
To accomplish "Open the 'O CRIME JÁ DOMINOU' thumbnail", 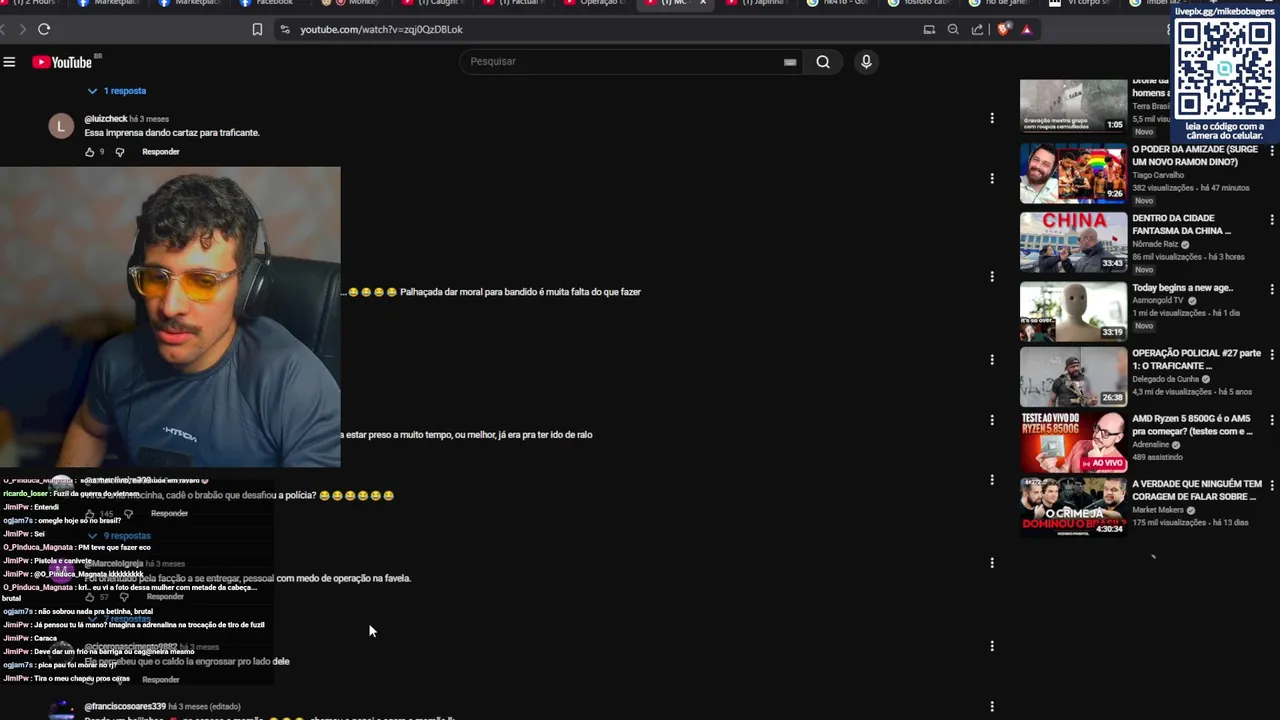I will [x=1073, y=507].
